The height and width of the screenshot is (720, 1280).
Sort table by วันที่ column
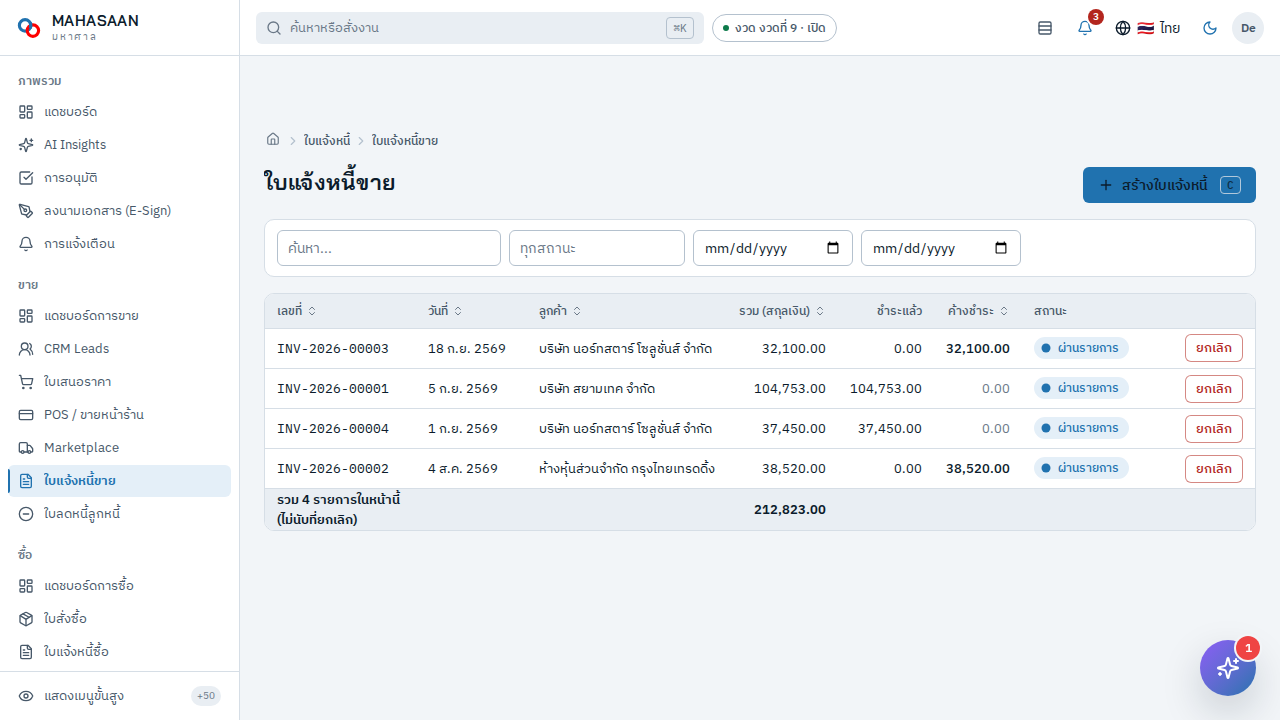(445, 311)
